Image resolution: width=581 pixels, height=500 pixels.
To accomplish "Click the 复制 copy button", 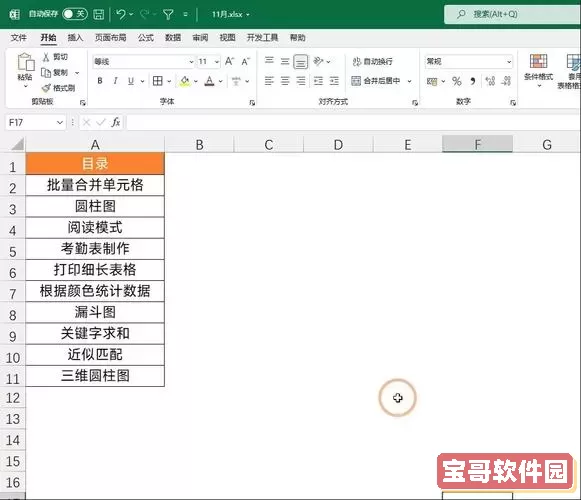I will click(55, 73).
